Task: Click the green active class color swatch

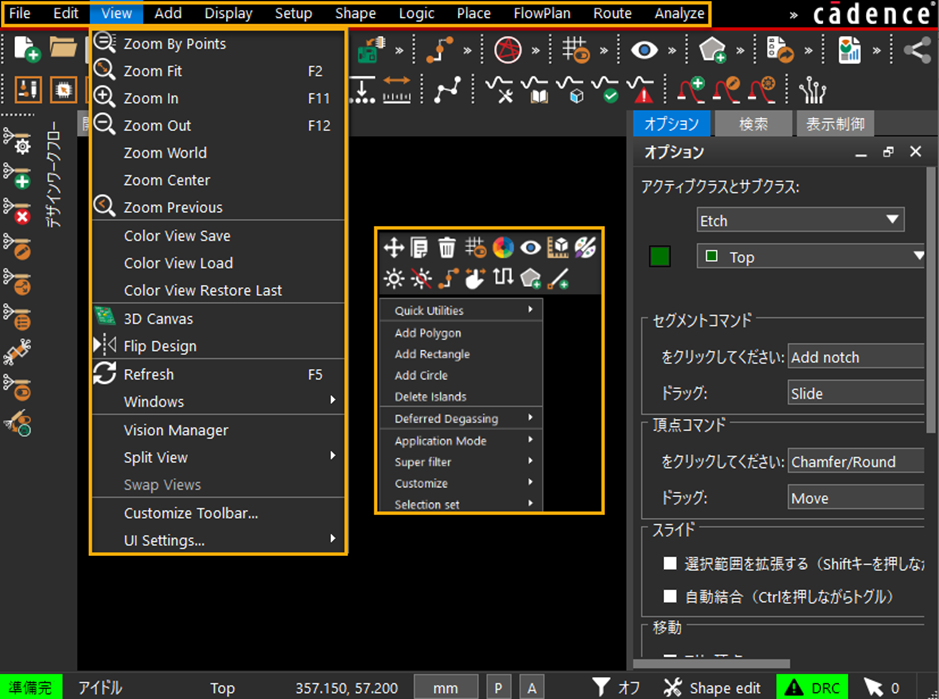Action: (659, 256)
